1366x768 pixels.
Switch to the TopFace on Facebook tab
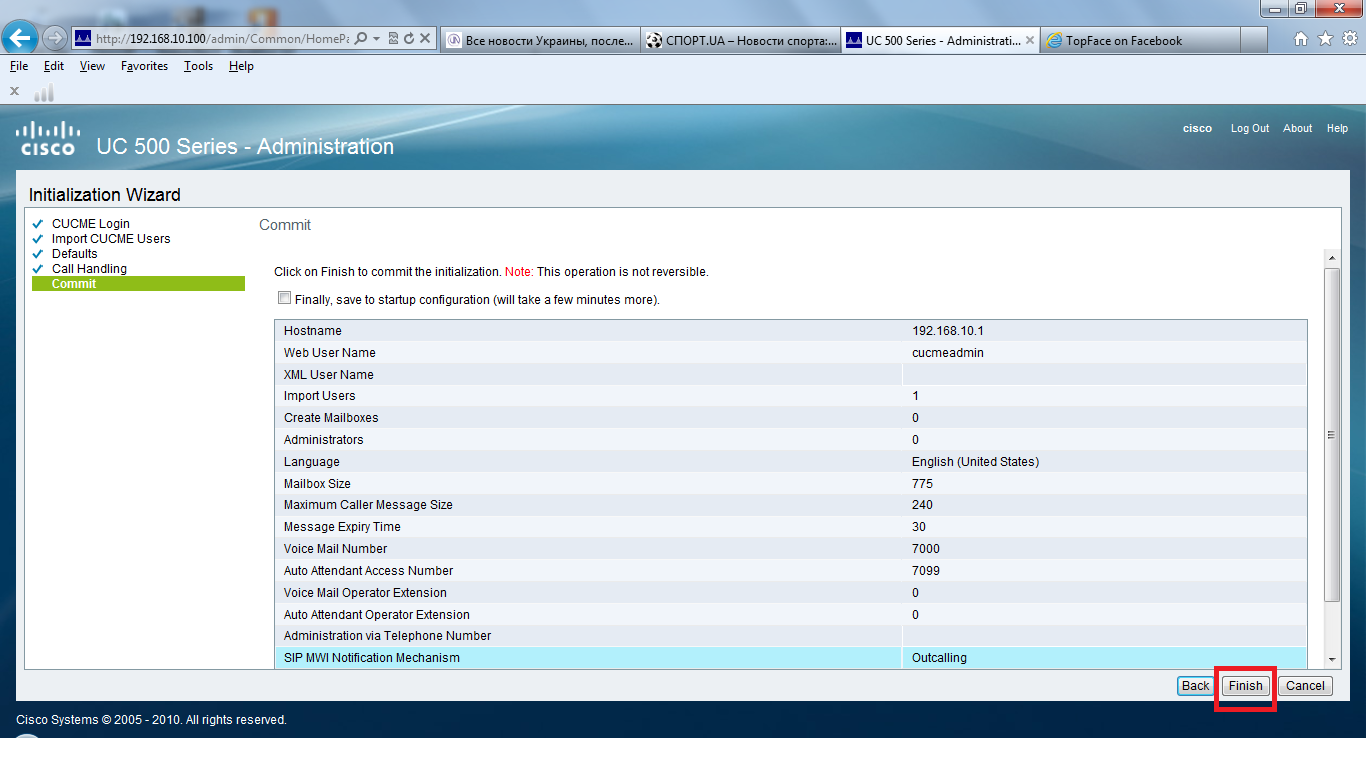pos(1140,40)
